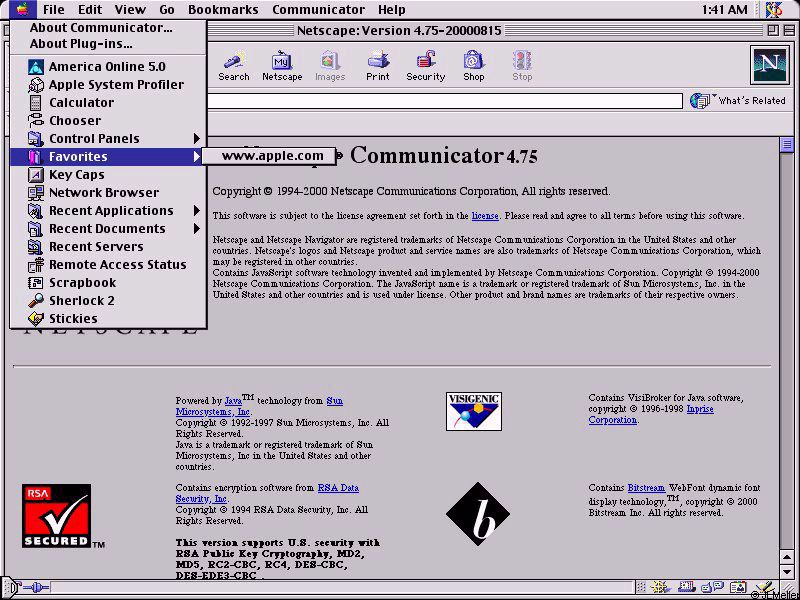Click the Shop bag toolbar icon
800x600 pixels.
(x=473, y=66)
